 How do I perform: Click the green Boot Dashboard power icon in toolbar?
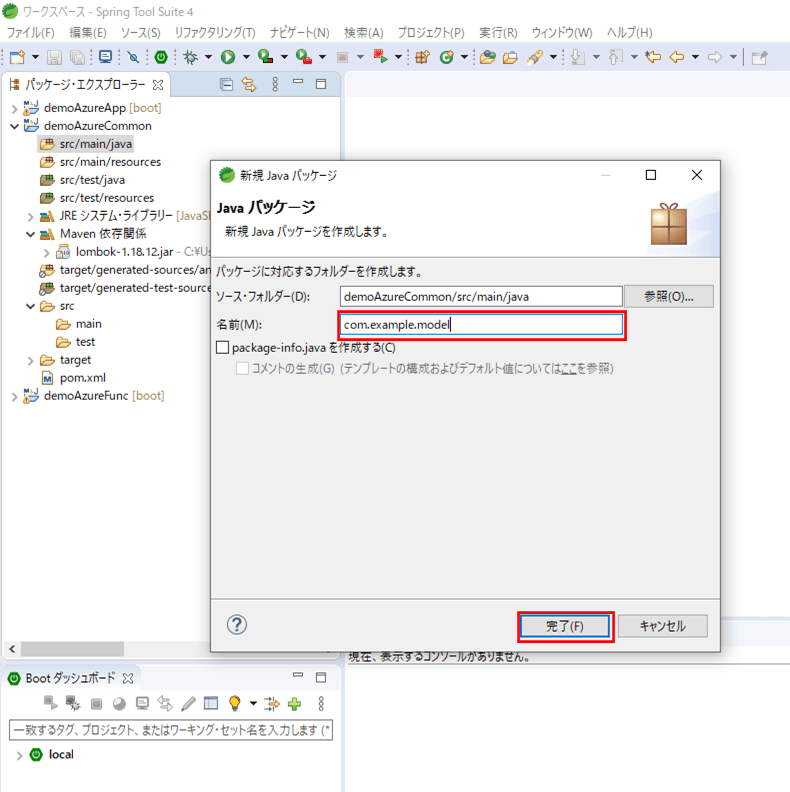click(x=161, y=57)
